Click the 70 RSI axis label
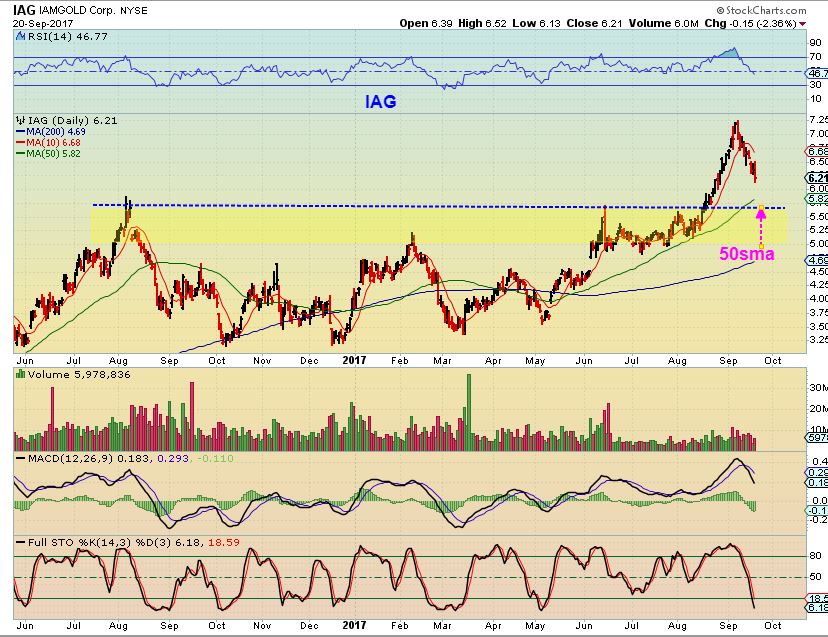The height and width of the screenshot is (637, 828). pos(815,57)
